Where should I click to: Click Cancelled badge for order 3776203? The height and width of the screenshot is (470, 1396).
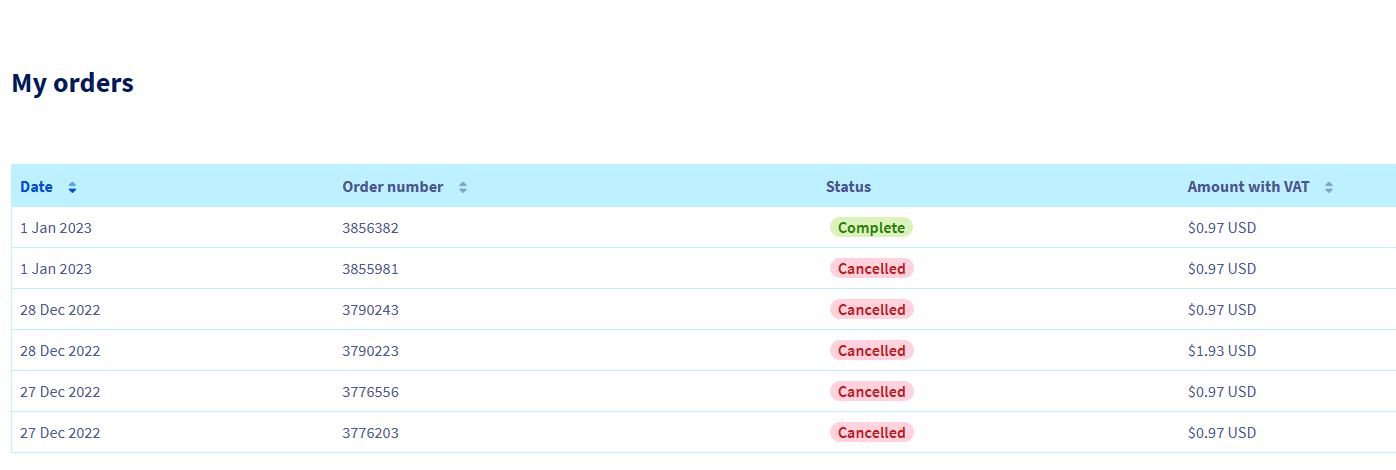coord(871,433)
